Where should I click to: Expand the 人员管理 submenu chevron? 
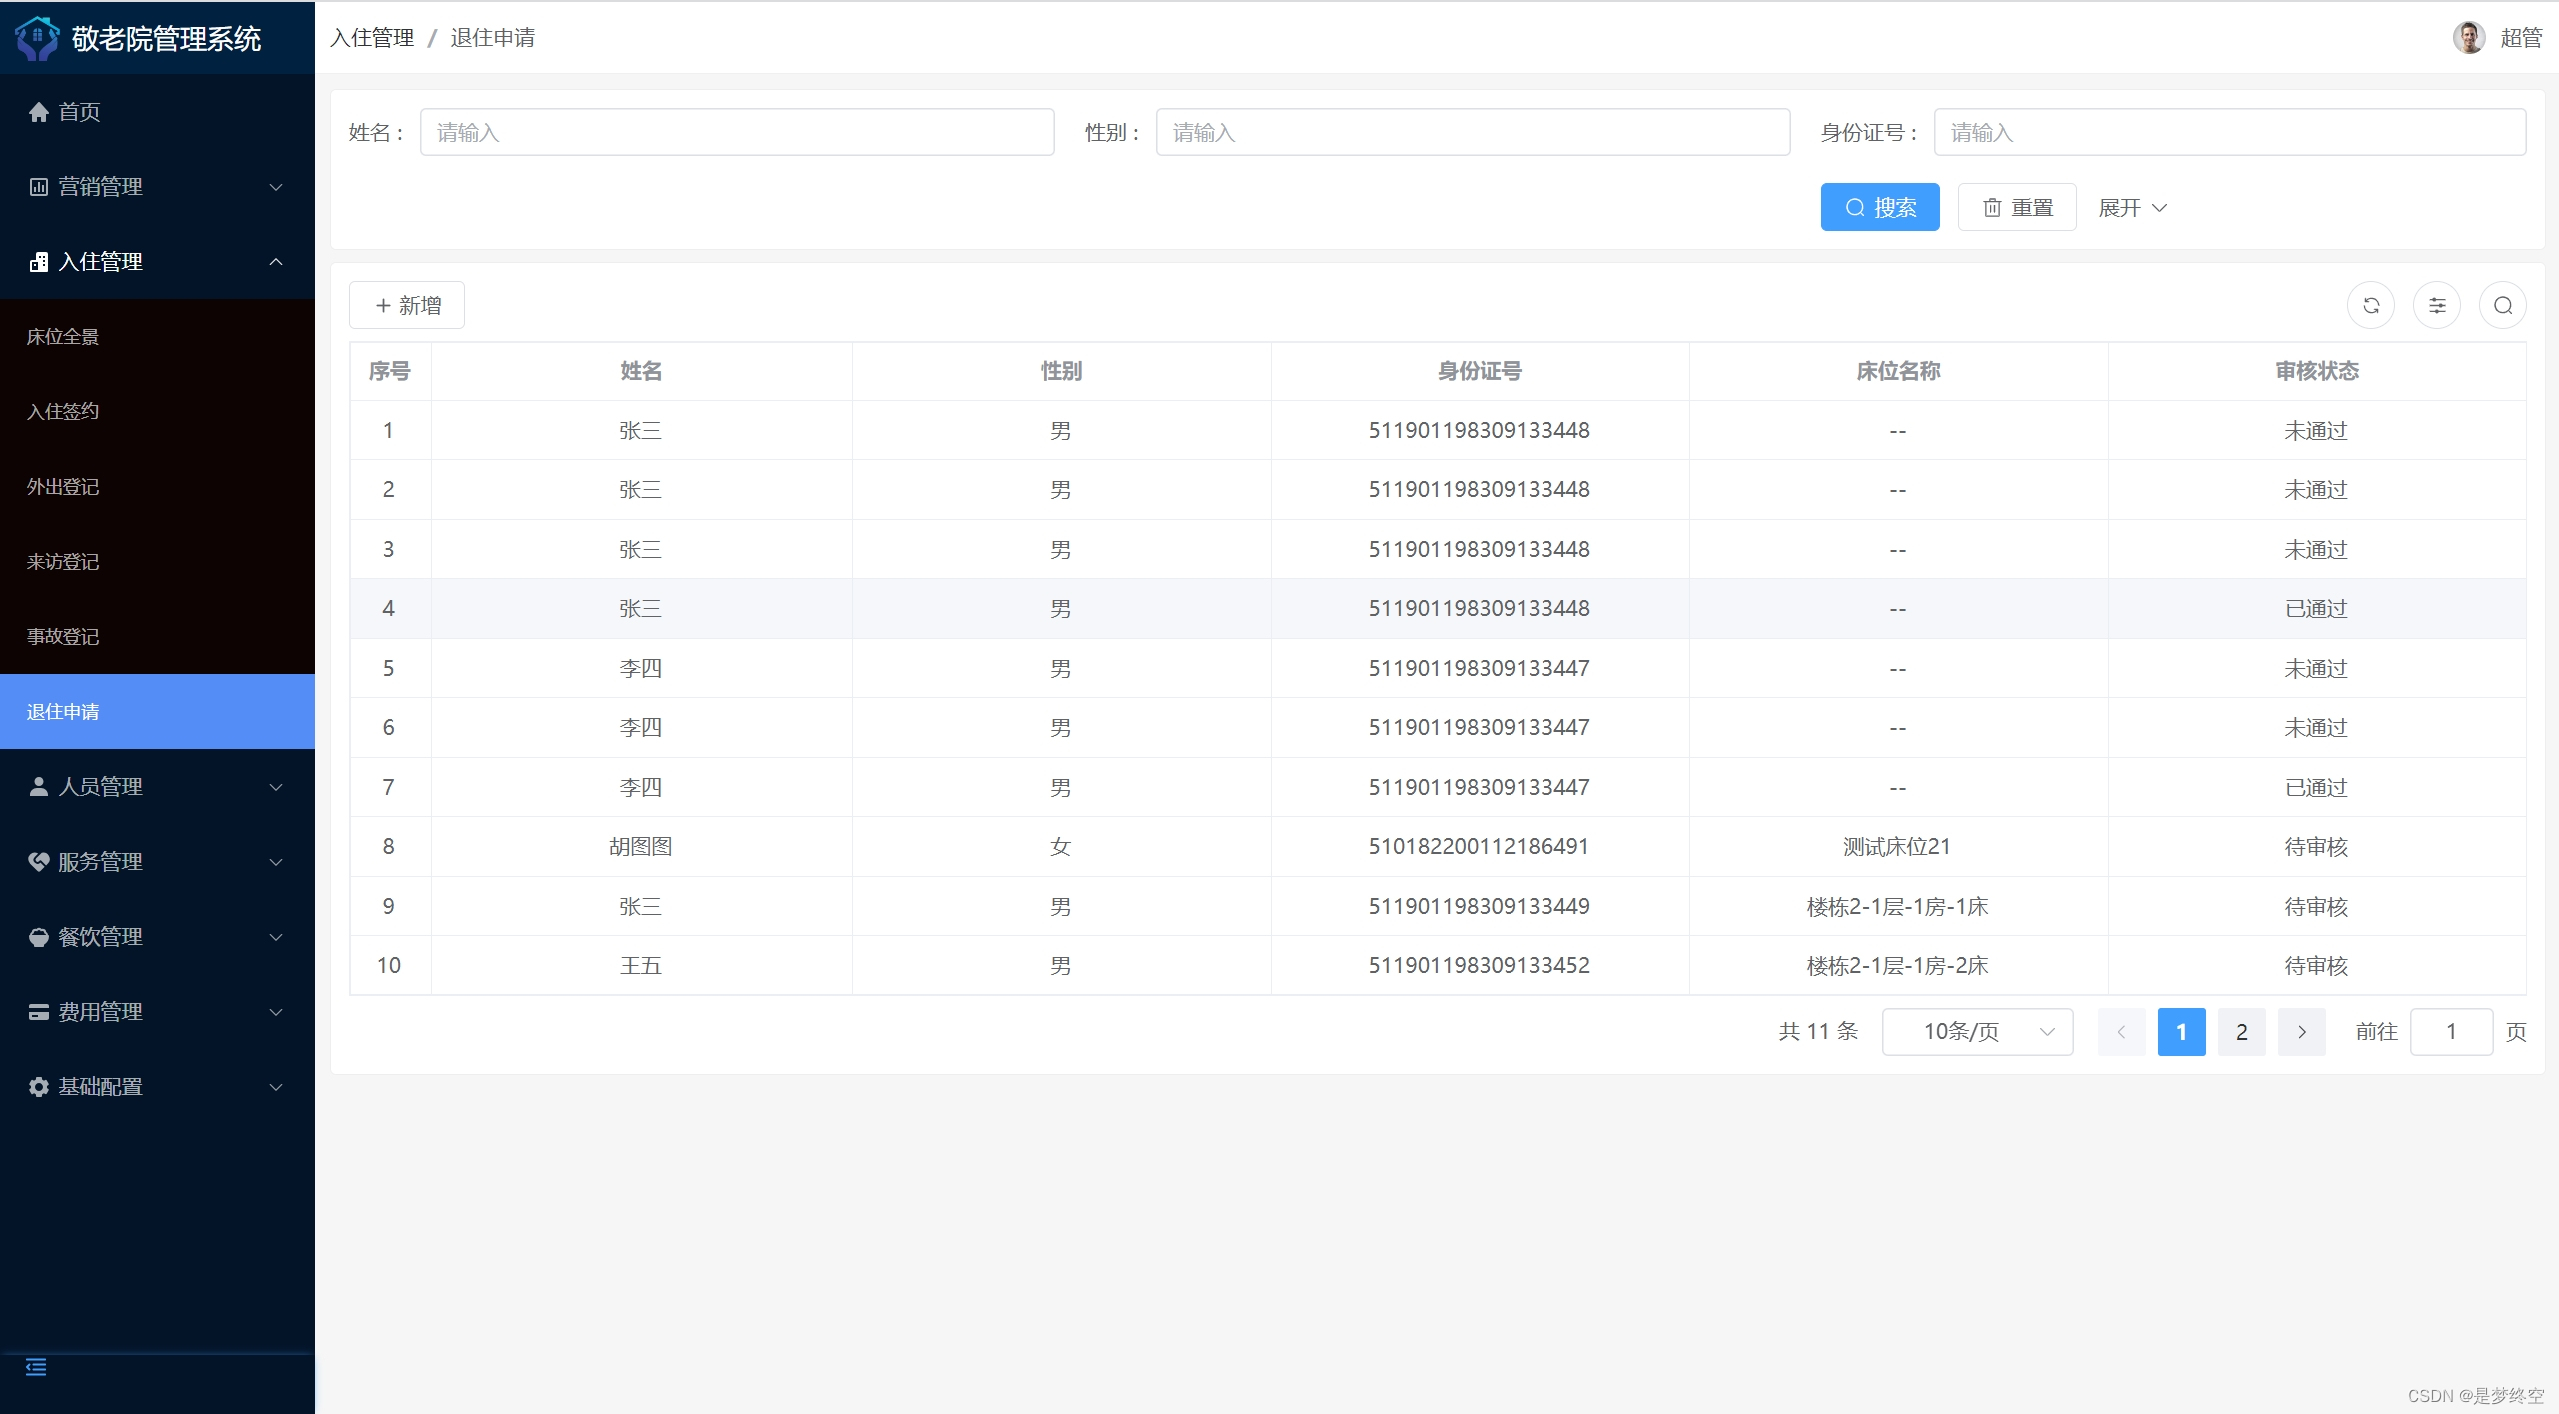(277, 787)
